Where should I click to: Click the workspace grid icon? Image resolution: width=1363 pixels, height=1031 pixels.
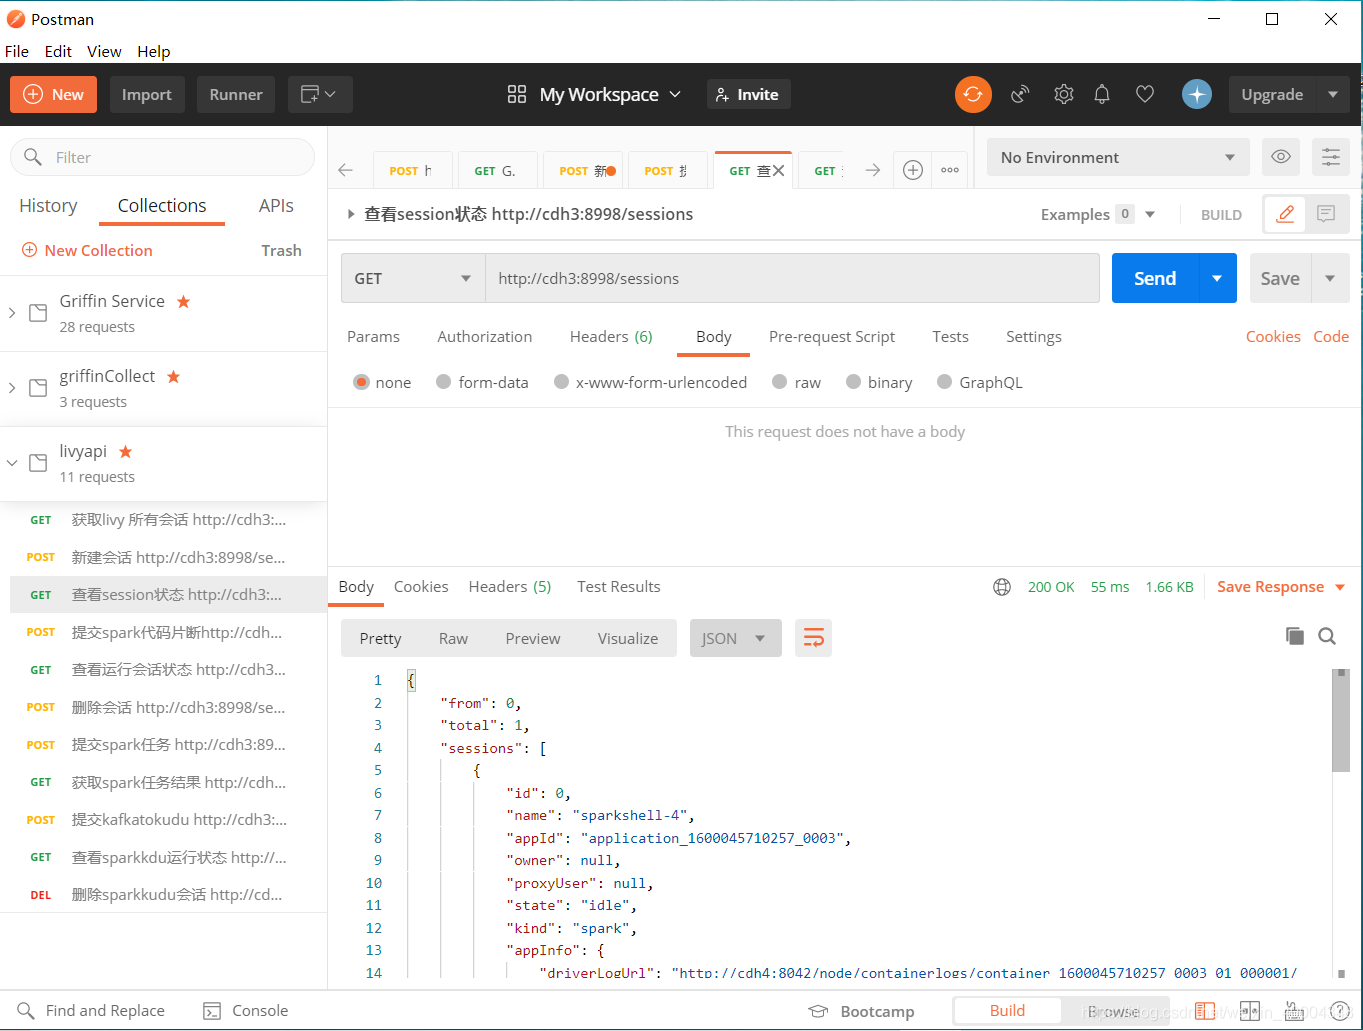tap(517, 94)
